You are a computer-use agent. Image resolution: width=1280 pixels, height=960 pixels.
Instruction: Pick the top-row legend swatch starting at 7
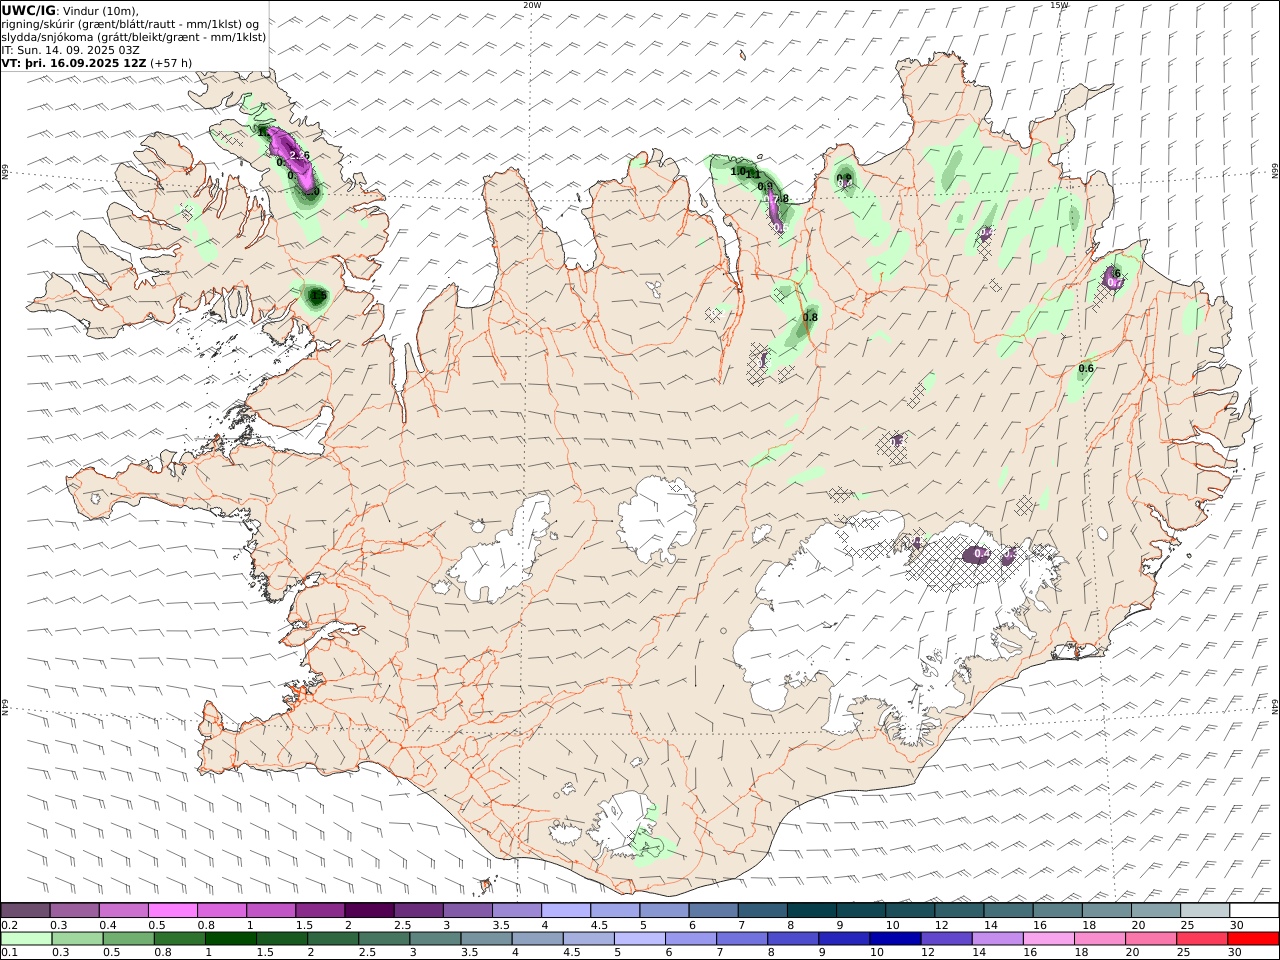pyautogui.click(x=762, y=910)
